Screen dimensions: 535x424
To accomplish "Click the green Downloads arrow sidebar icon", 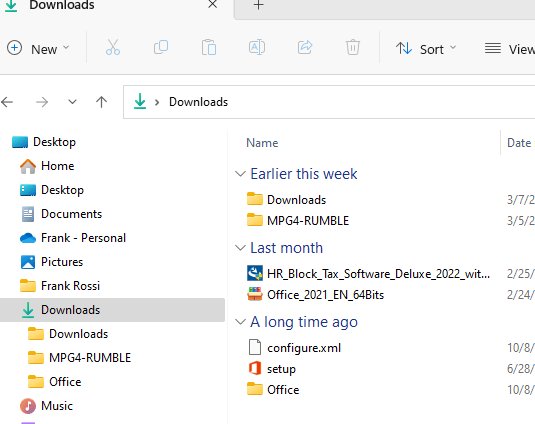I will (x=28, y=310).
